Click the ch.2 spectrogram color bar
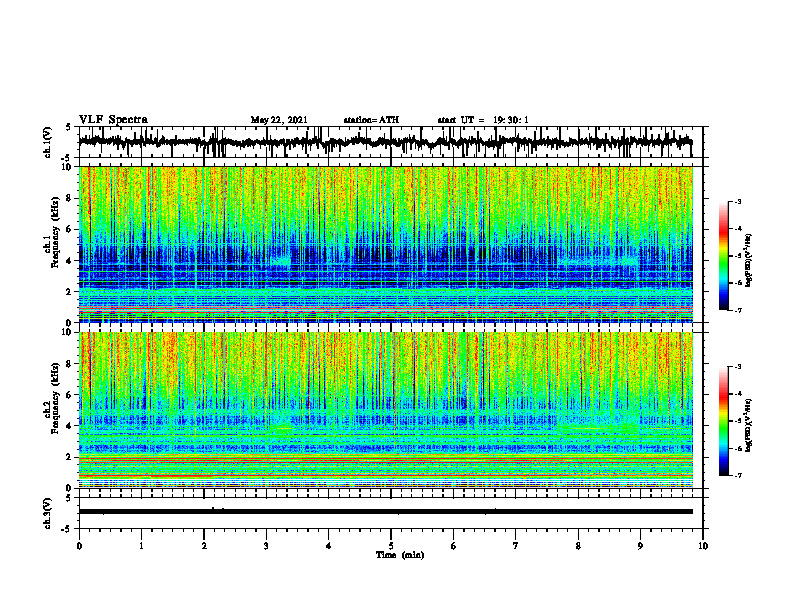Image resolution: width=792 pixels, height=612 pixels. 723,421
